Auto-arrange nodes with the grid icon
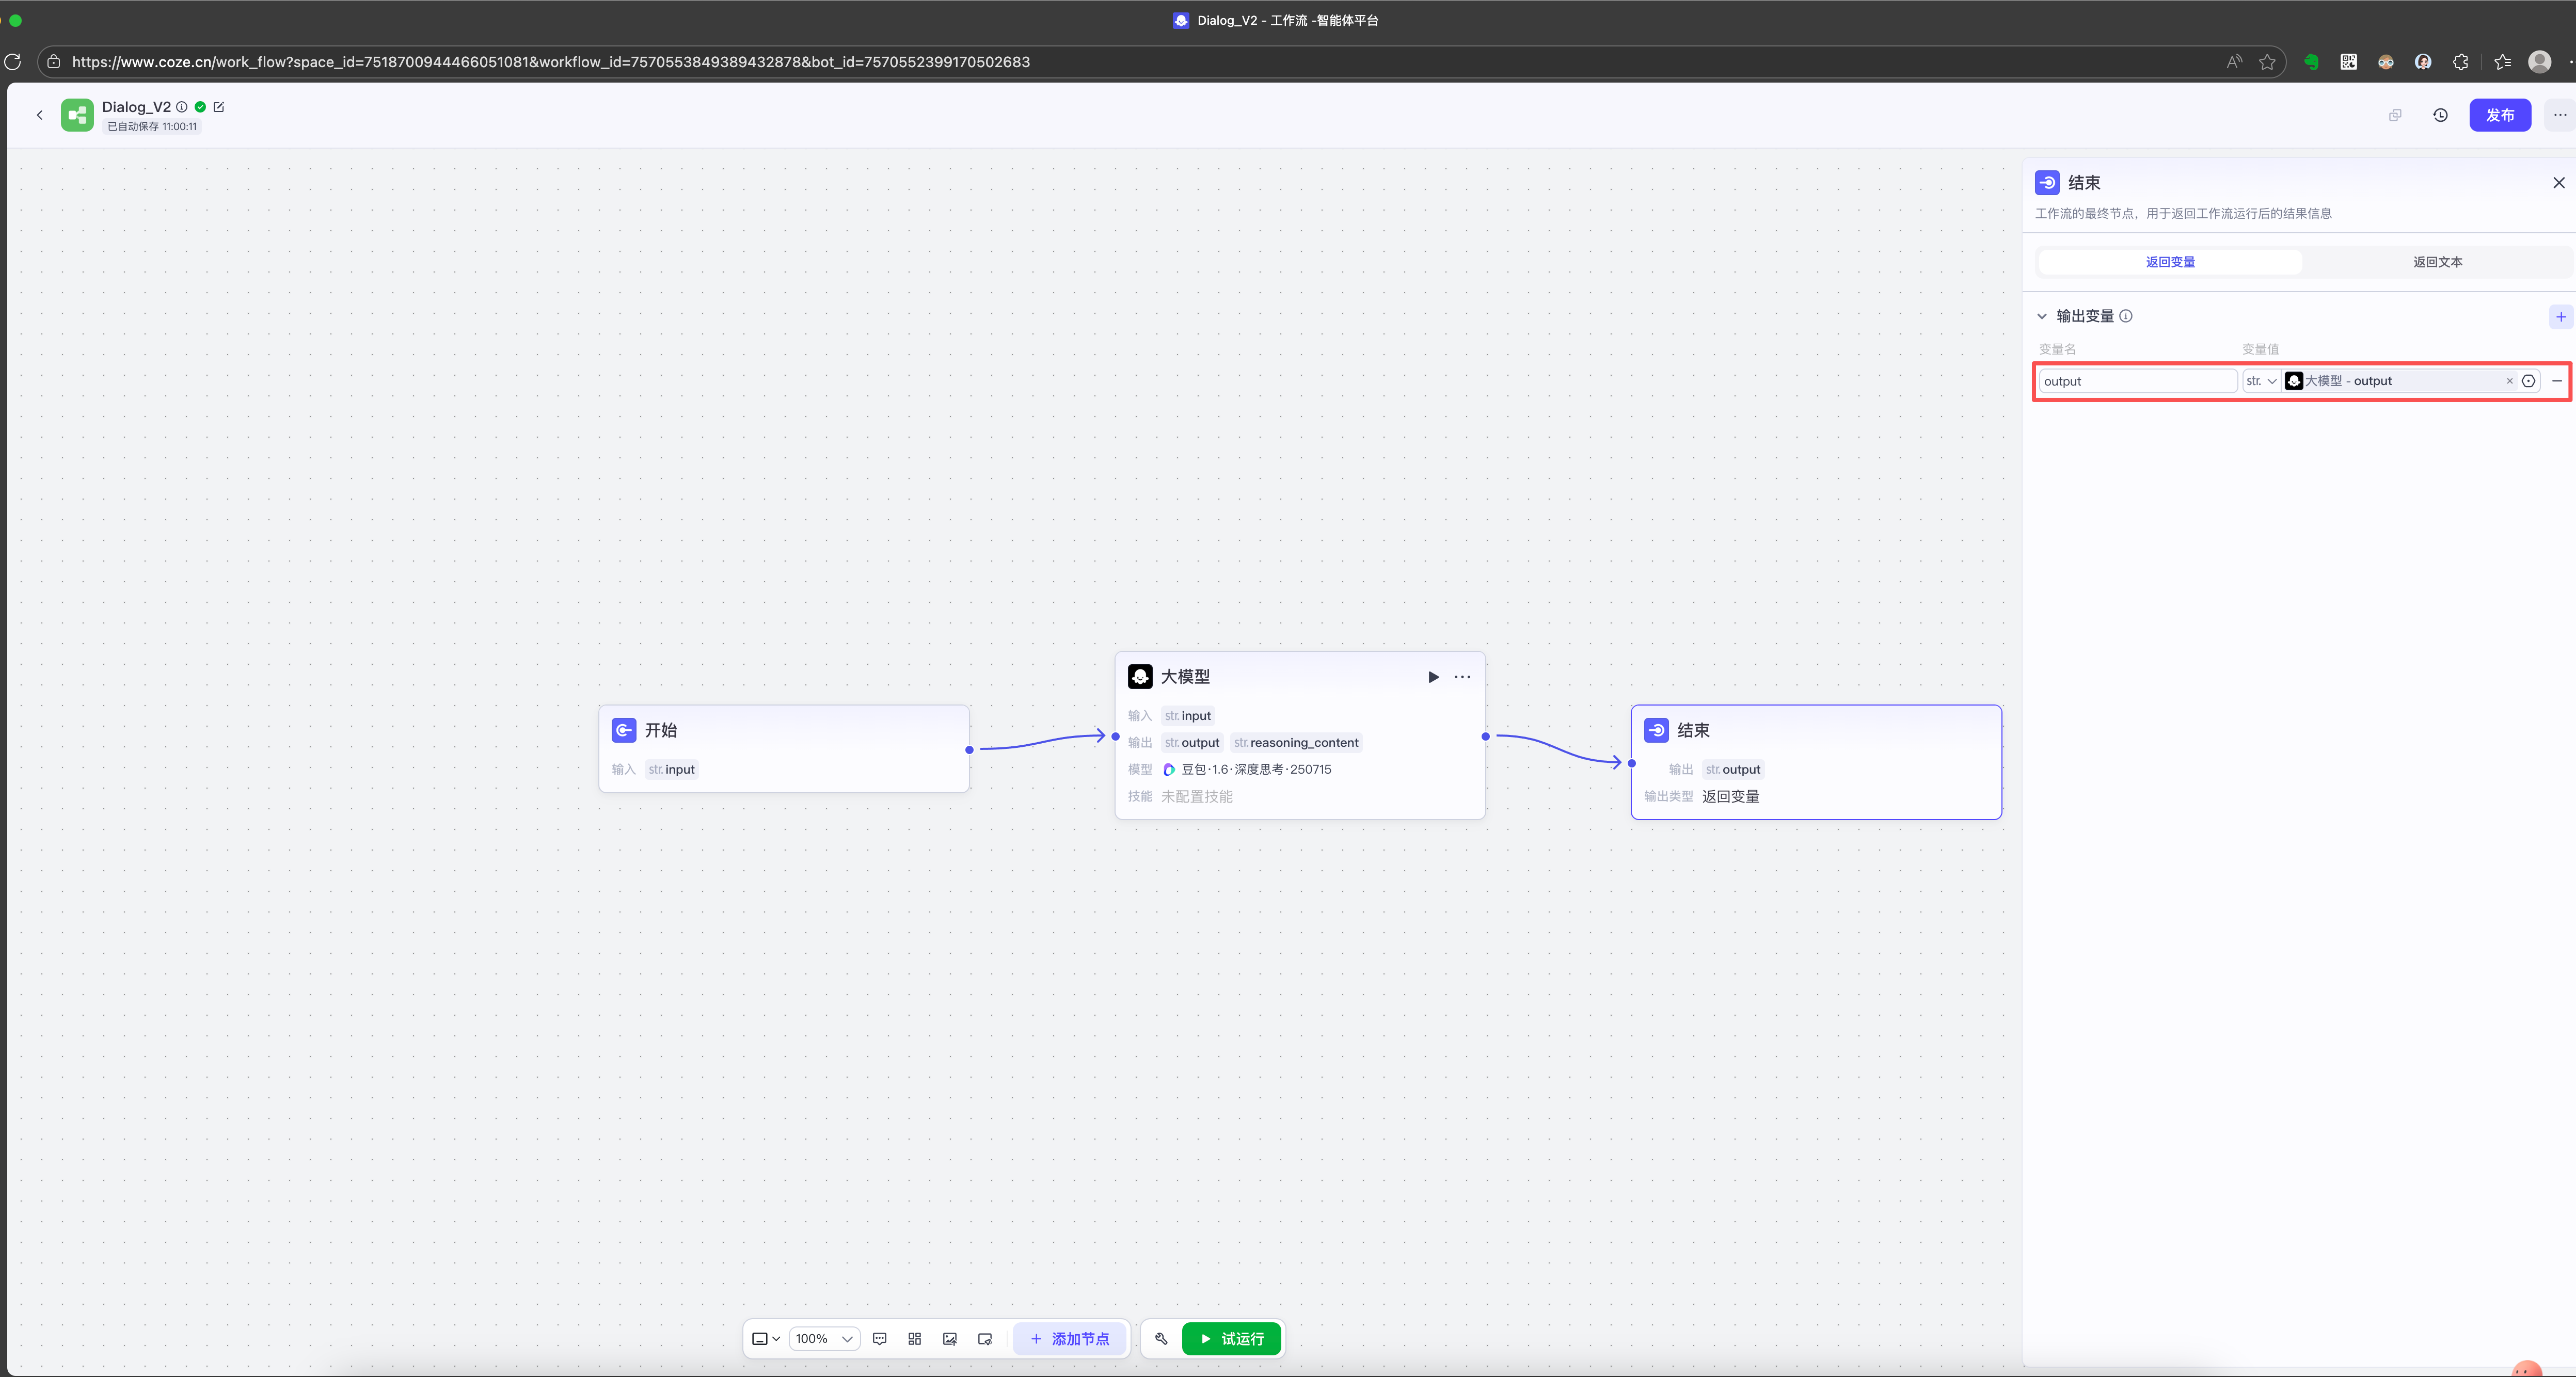Image resolution: width=2576 pixels, height=1377 pixels. [x=914, y=1338]
